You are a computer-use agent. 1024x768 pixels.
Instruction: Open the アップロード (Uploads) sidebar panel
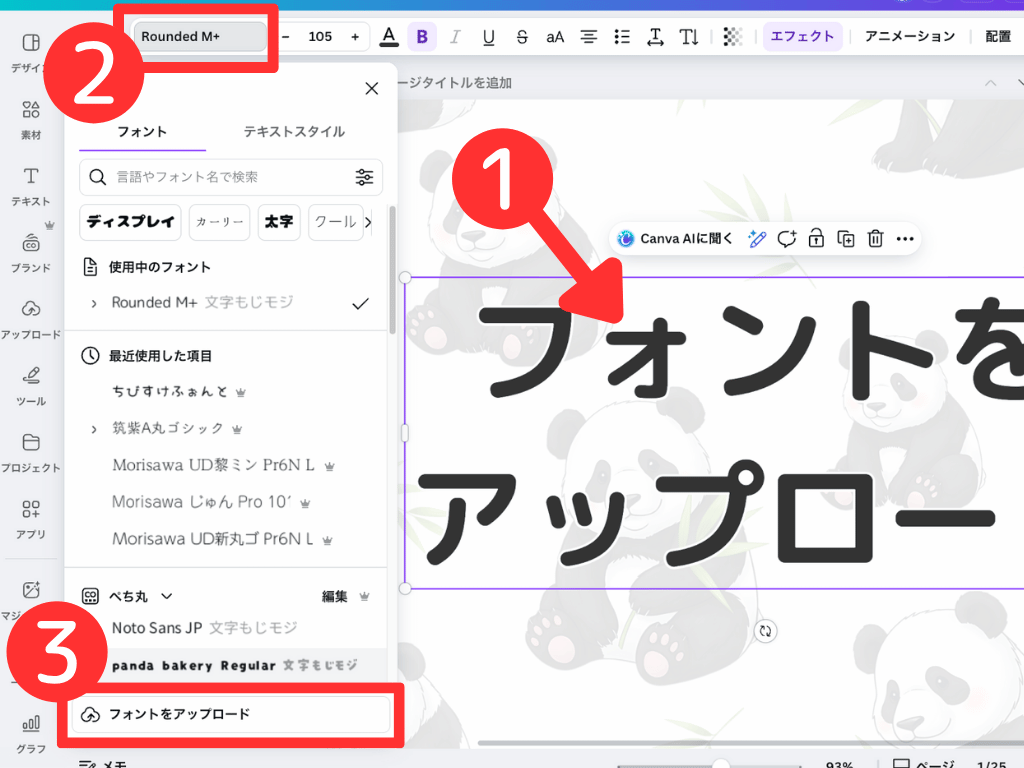(30, 315)
